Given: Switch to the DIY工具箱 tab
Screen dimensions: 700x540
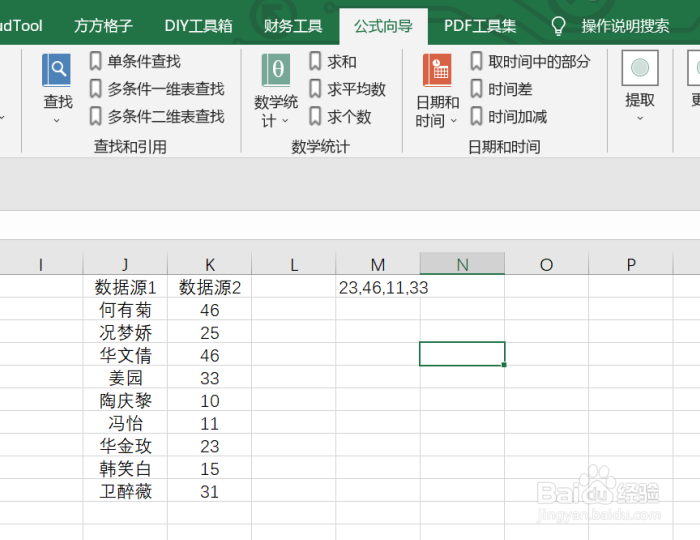Looking at the screenshot, I should pyautogui.click(x=198, y=26).
